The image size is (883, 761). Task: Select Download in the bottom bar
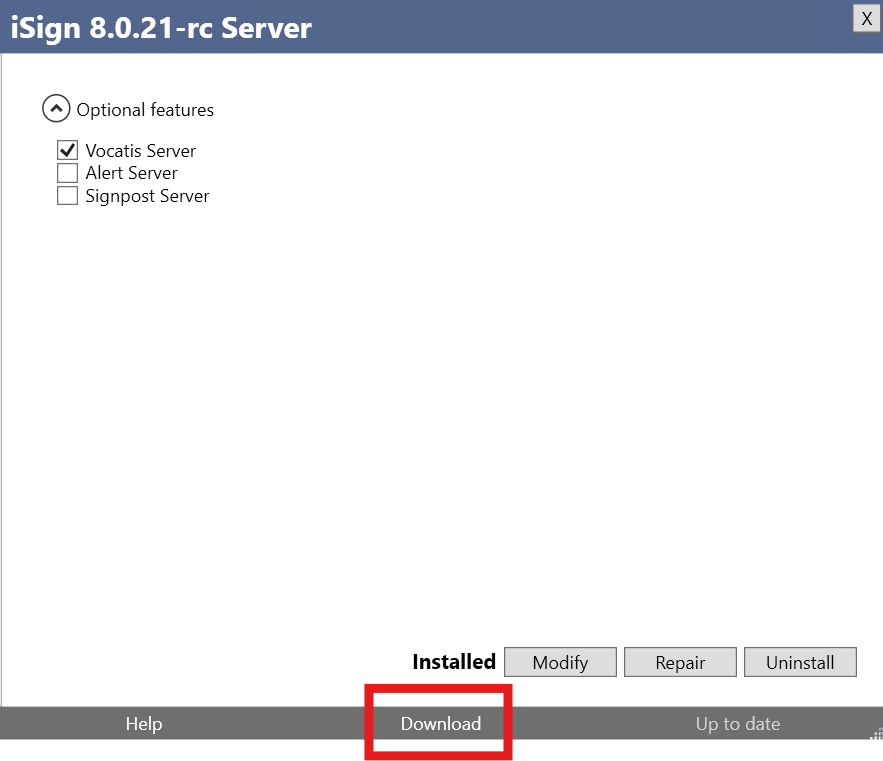pos(441,723)
